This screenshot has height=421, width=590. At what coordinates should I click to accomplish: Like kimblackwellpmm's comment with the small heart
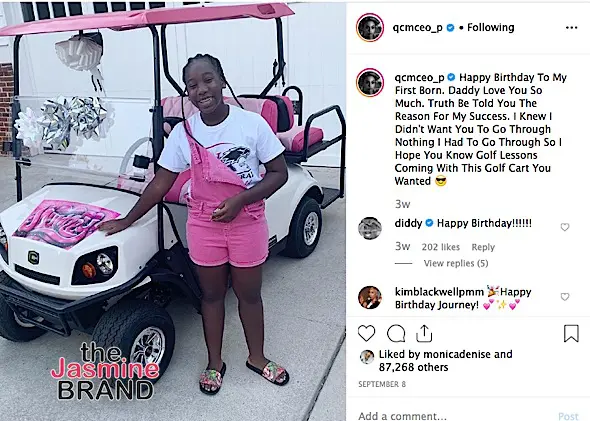(565, 297)
